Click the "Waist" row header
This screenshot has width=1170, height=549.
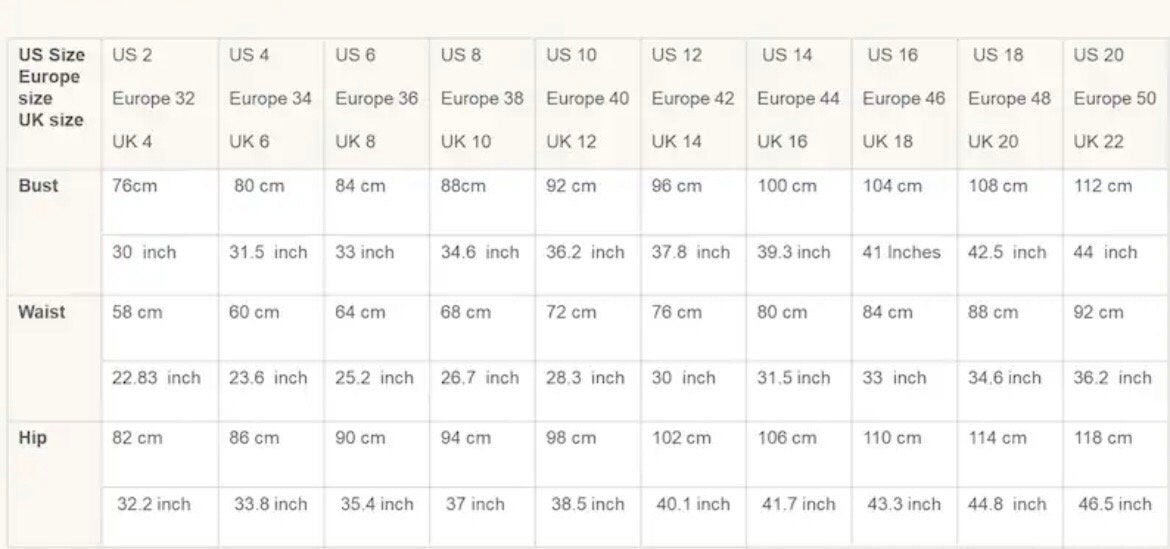tap(41, 312)
